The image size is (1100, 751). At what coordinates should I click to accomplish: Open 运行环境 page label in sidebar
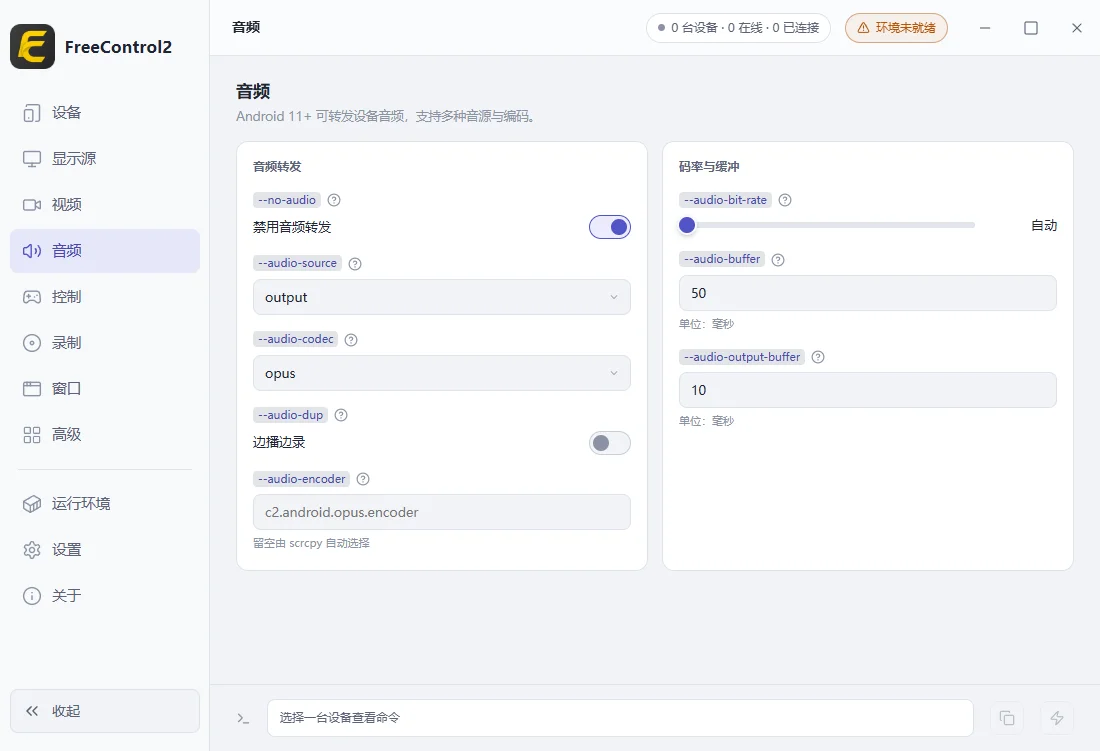click(x=81, y=503)
